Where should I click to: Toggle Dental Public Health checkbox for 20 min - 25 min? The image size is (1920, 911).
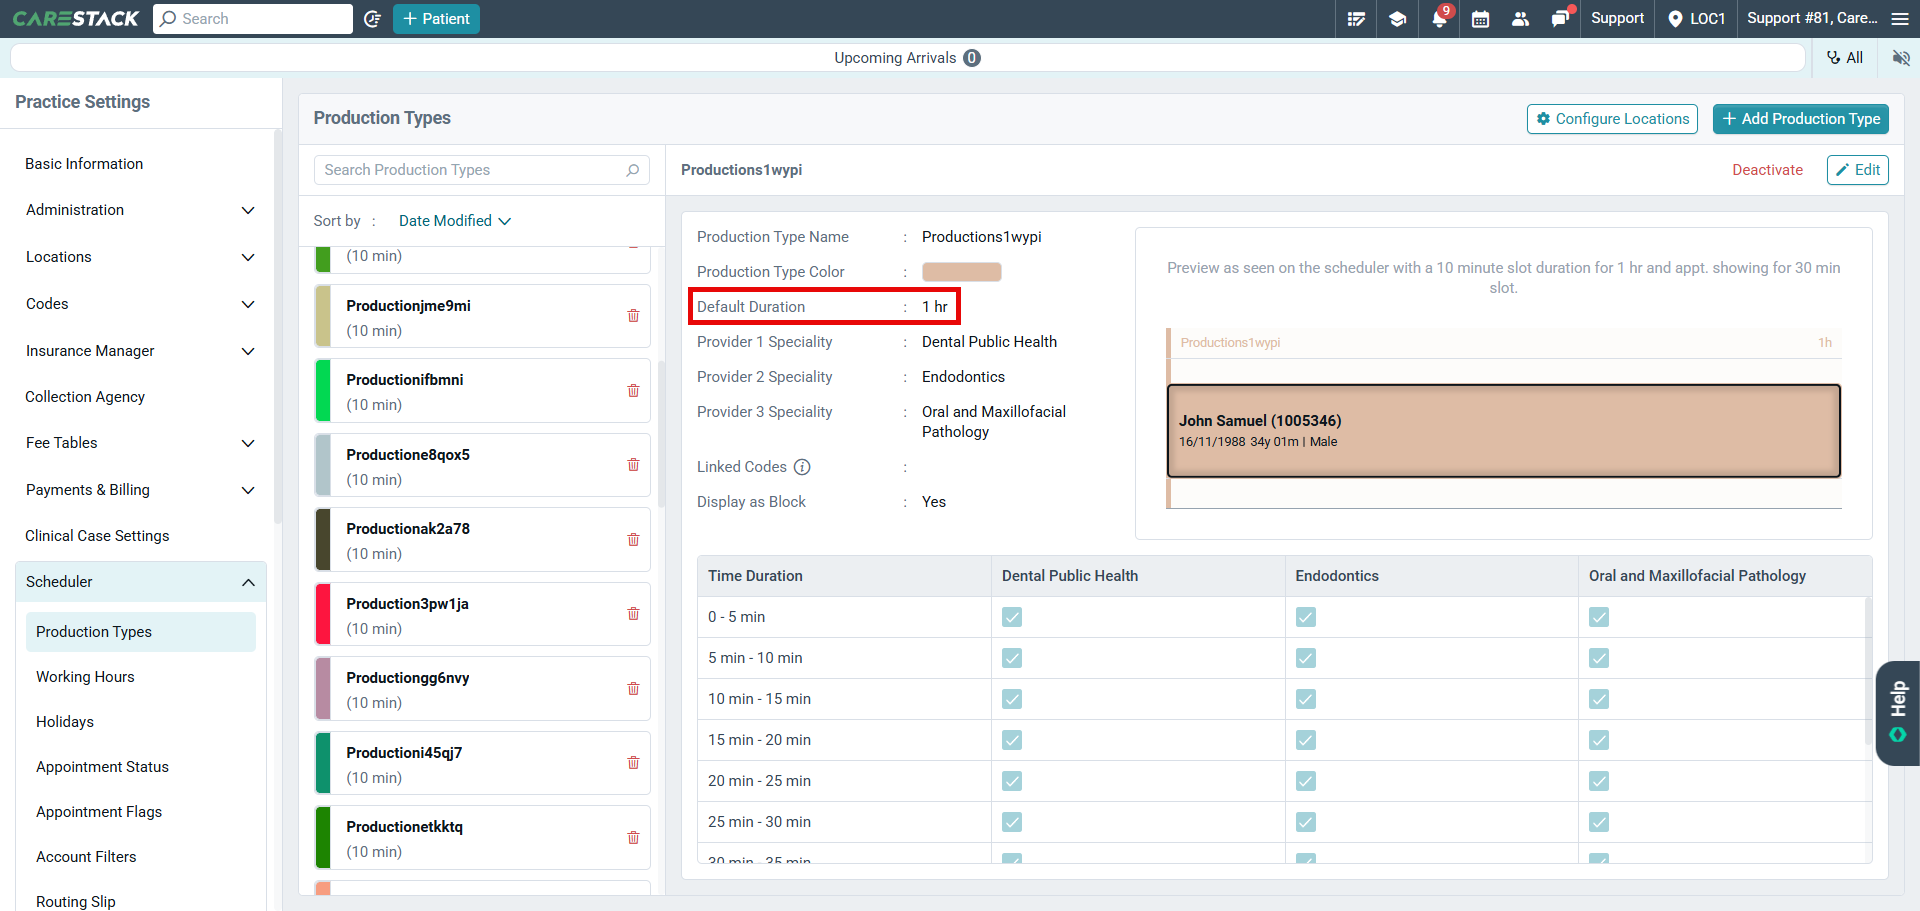[x=1012, y=781]
